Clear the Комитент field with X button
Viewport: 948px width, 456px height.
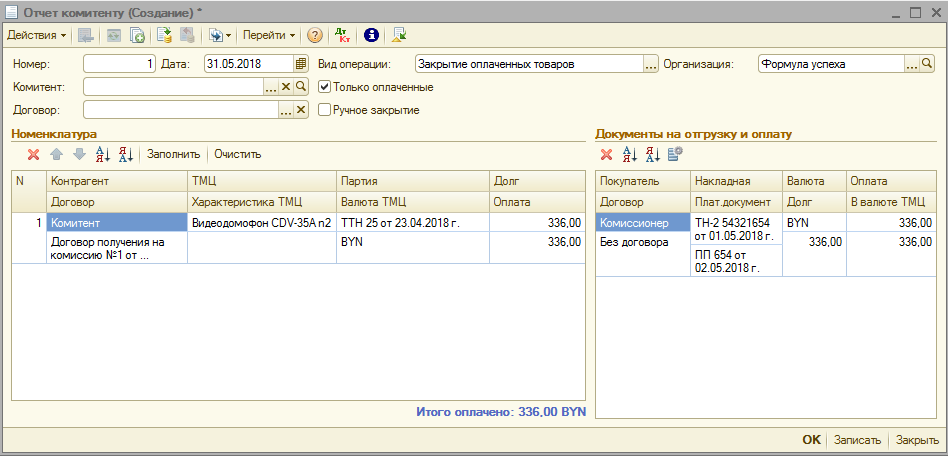click(285, 87)
